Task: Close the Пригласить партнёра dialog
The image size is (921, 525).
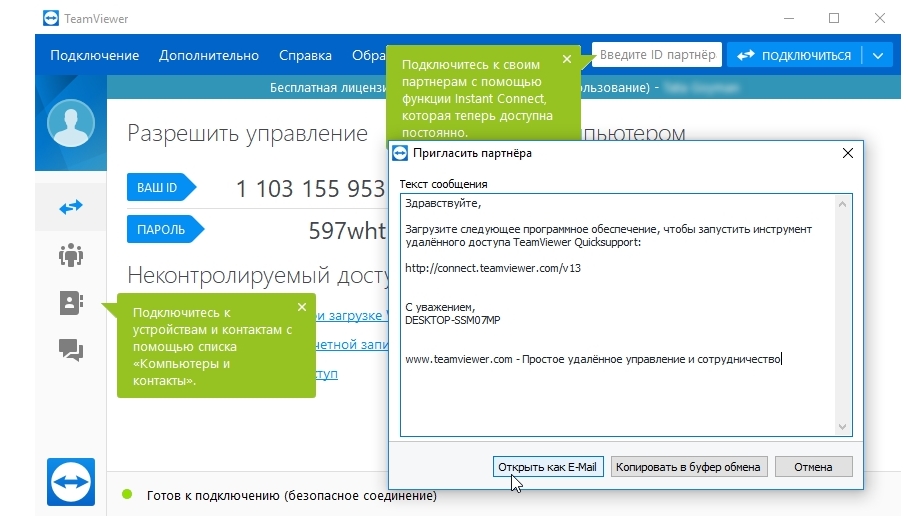Action: pyautogui.click(x=848, y=153)
